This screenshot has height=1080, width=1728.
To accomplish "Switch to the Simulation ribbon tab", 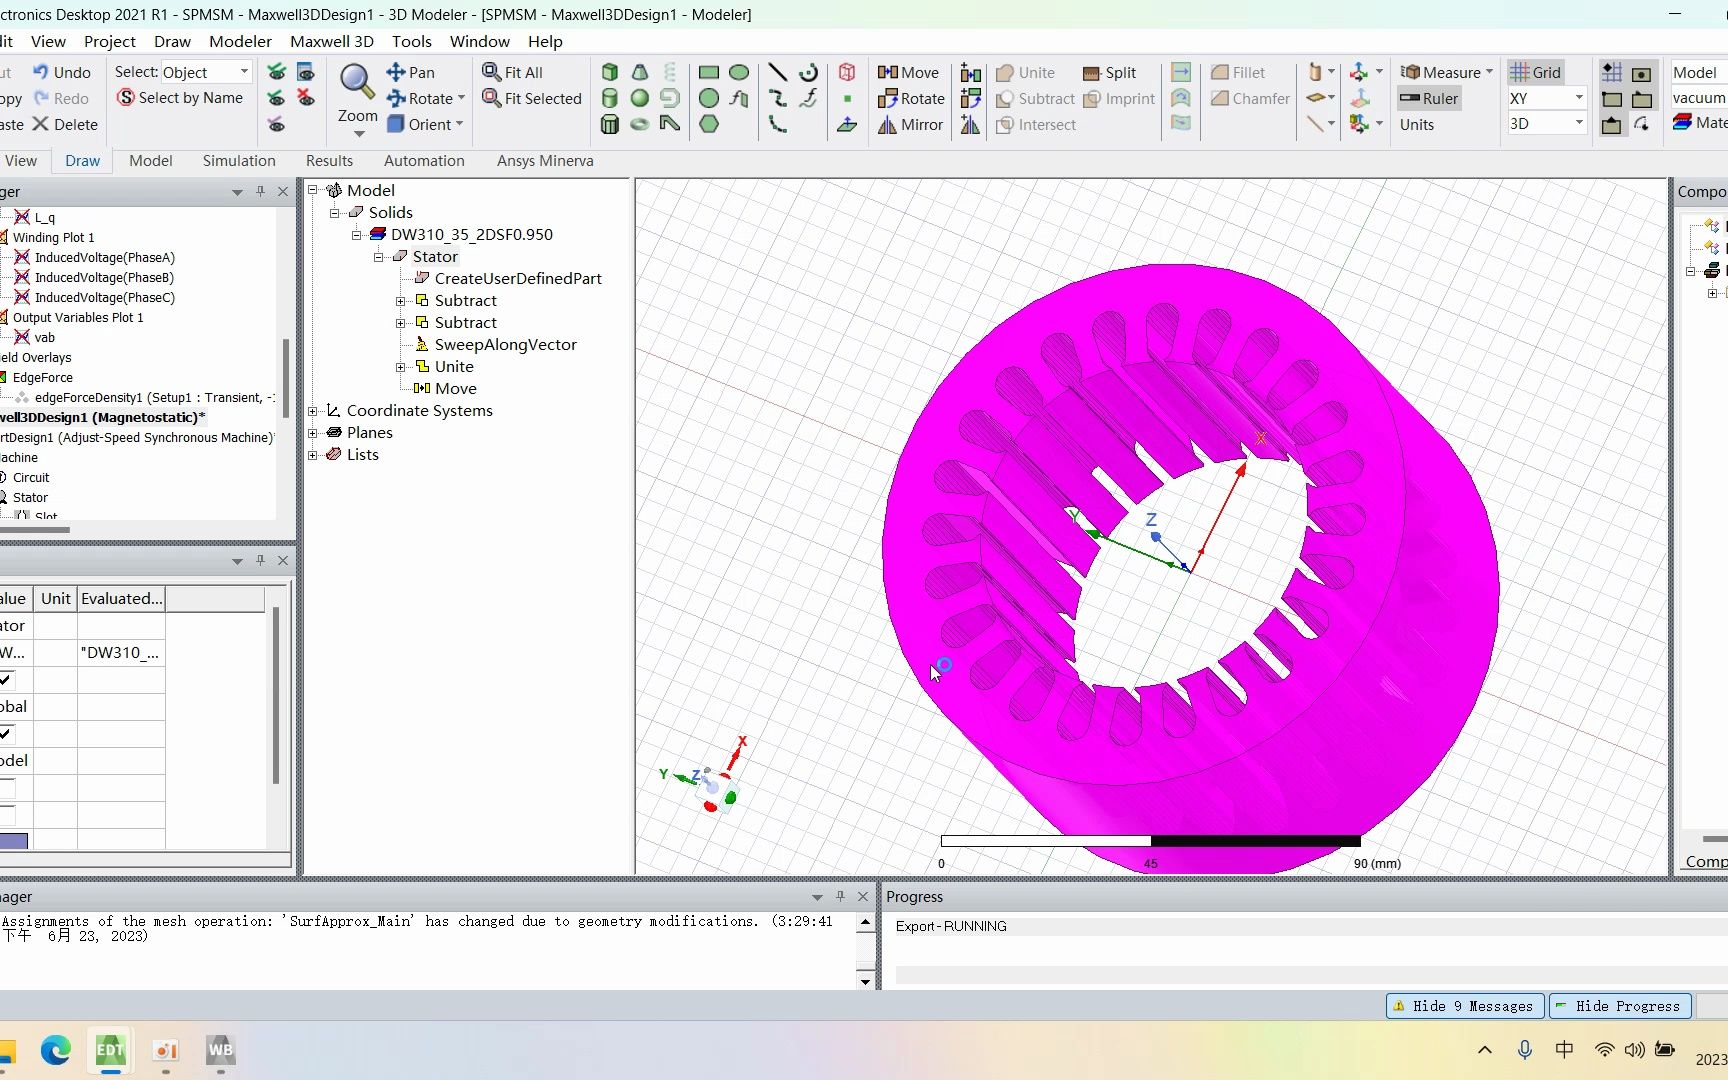I will 239,161.
